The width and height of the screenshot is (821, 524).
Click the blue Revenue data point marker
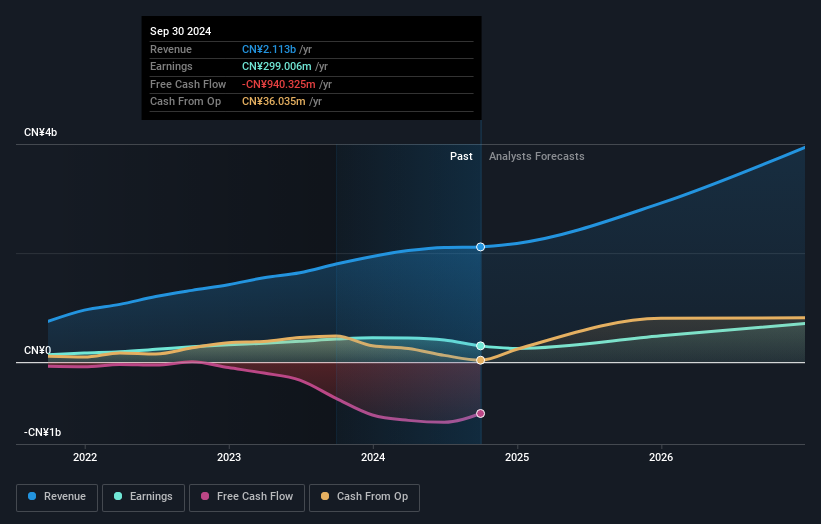coord(481,247)
